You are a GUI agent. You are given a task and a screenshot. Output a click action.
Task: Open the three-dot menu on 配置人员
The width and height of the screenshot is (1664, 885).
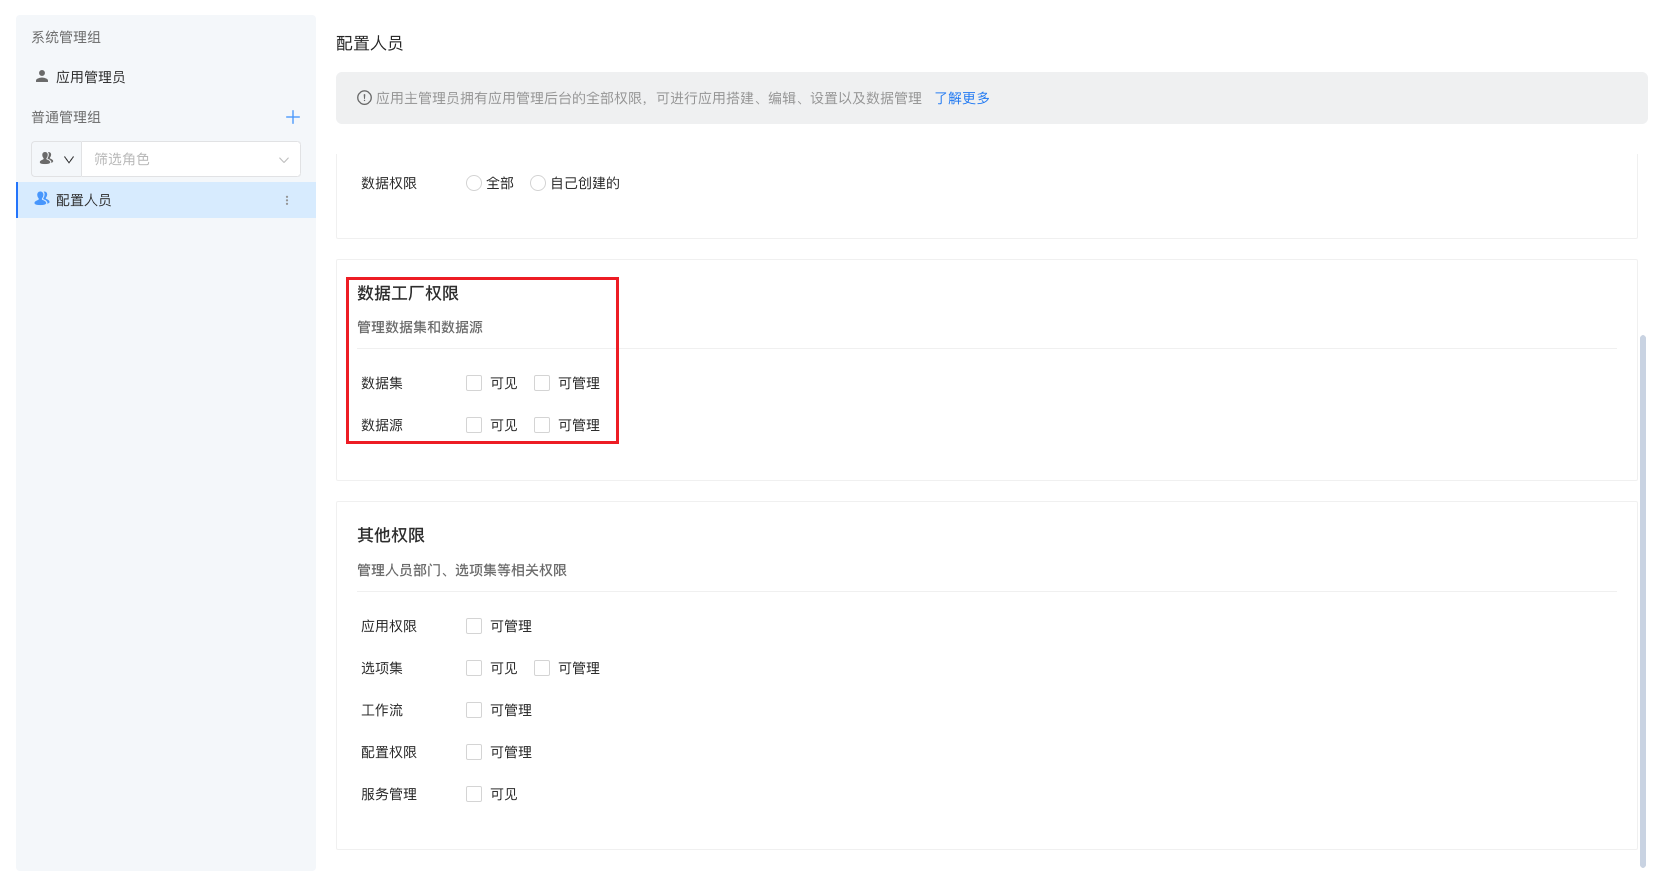[x=287, y=200]
